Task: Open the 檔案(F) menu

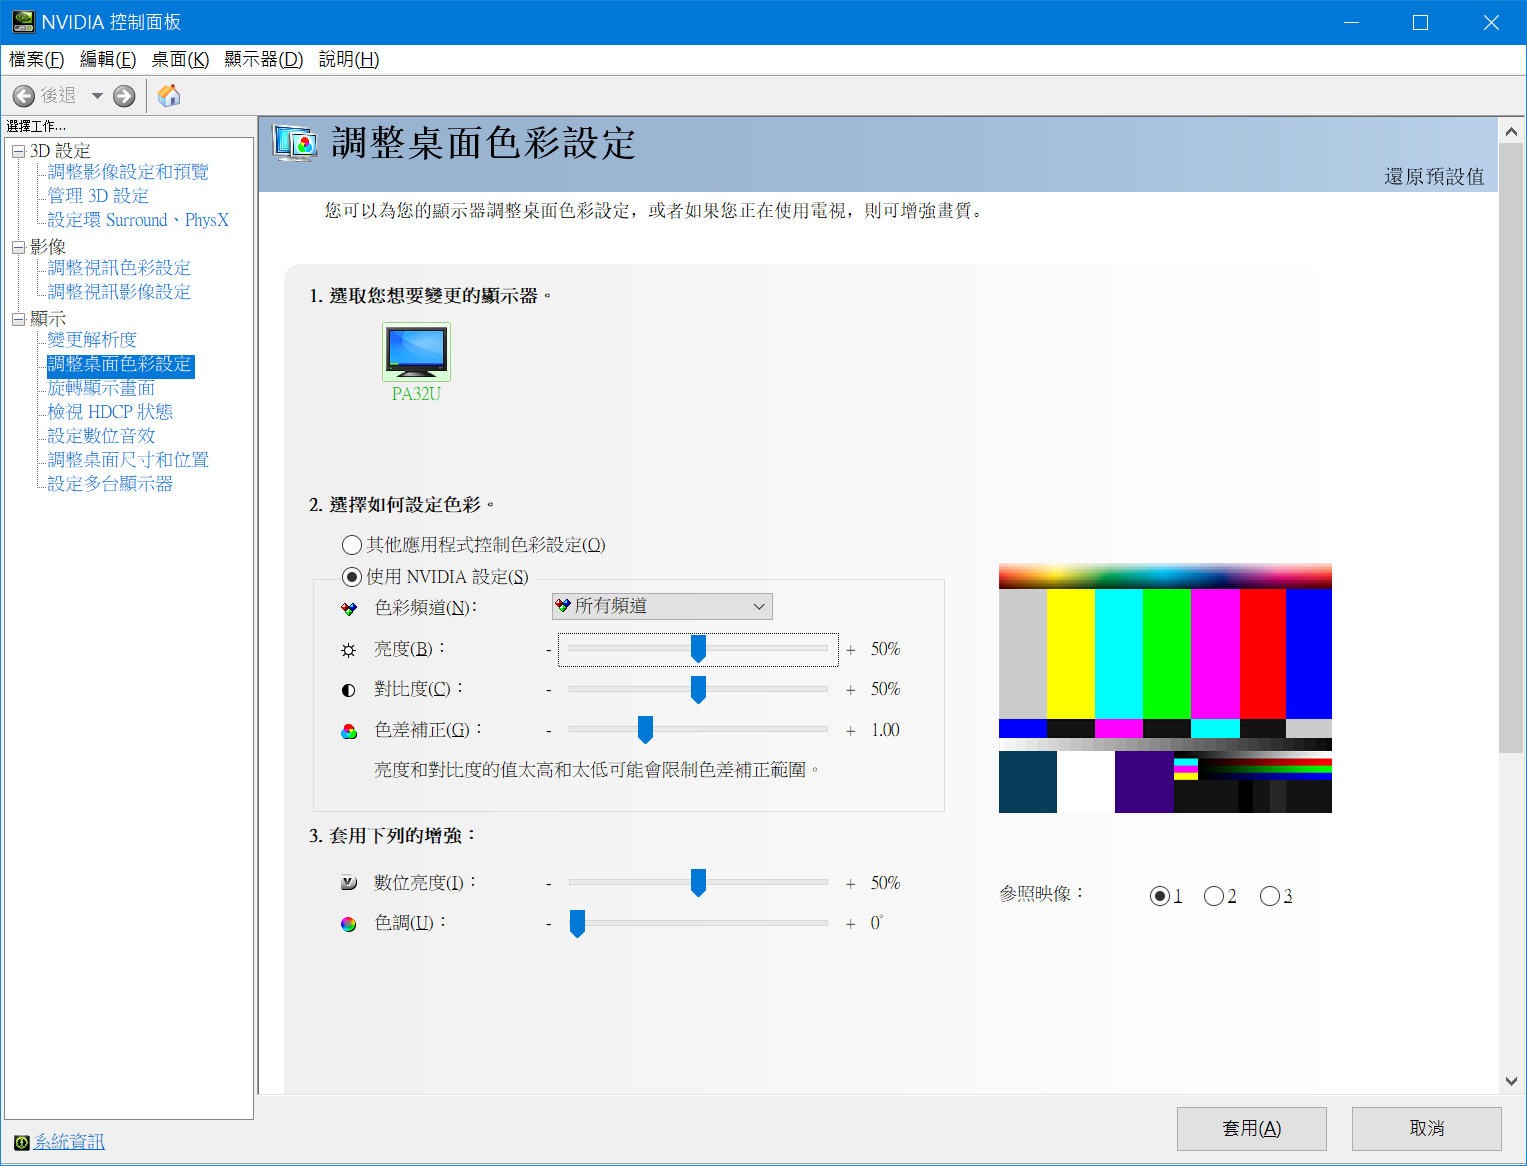Action: pos(36,59)
